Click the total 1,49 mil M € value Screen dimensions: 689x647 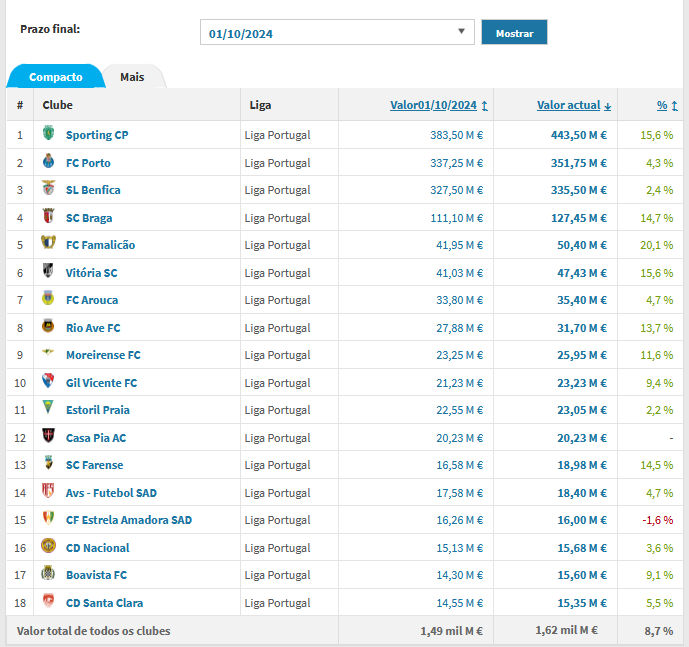coord(451,631)
